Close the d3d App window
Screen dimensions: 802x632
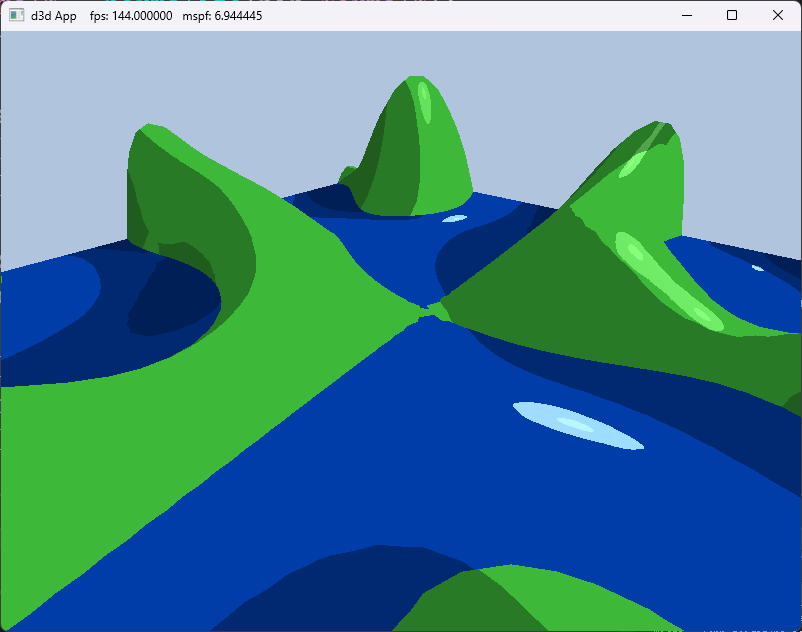777,15
